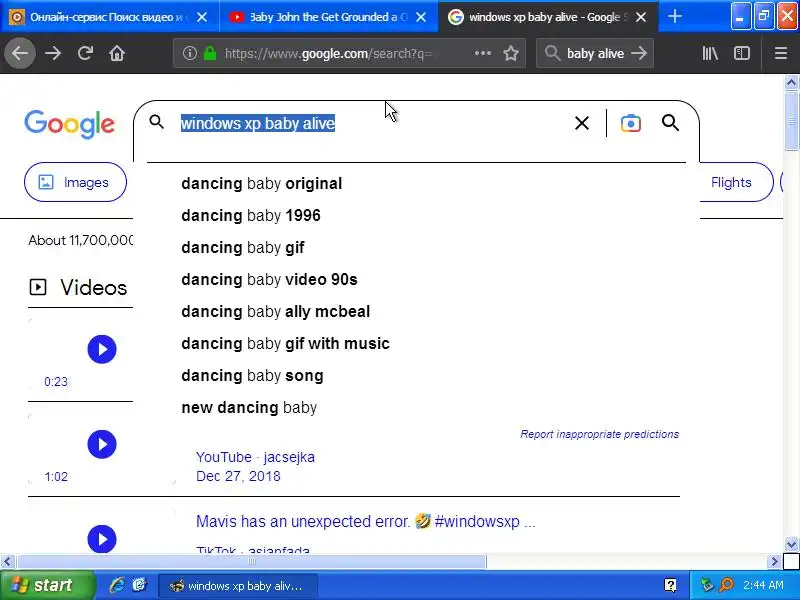Open the Firefox home page icon
The width and height of the screenshot is (800, 600).
[117, 53]
